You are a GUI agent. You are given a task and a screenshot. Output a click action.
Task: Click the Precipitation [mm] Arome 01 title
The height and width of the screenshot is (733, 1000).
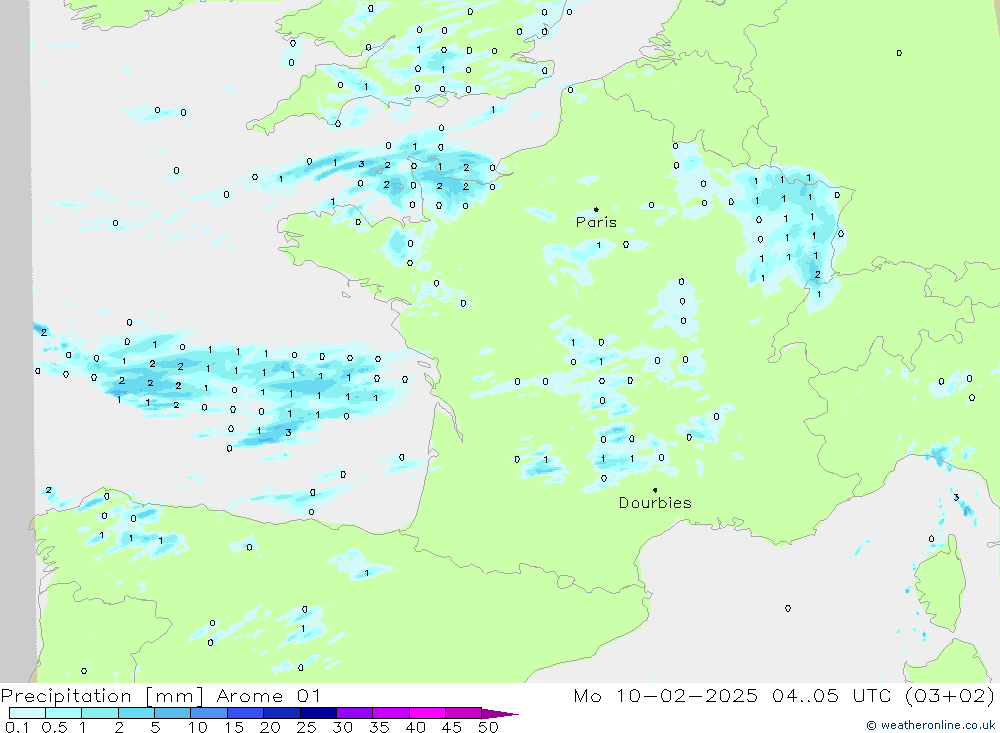(161, 695)
